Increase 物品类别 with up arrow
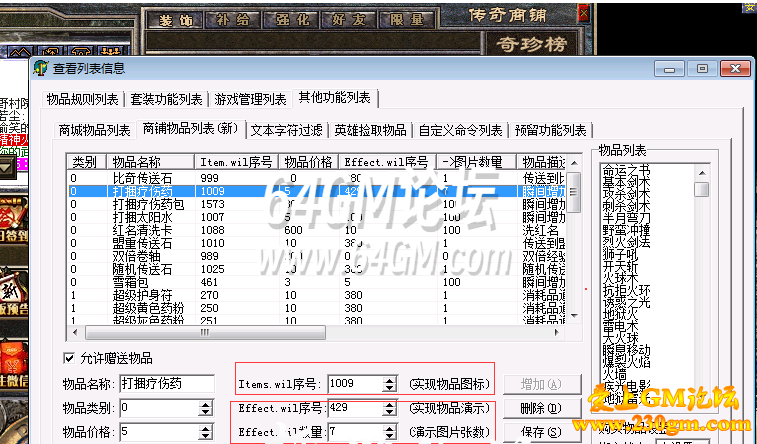The image size is (757, 444). tap(206, 404)
